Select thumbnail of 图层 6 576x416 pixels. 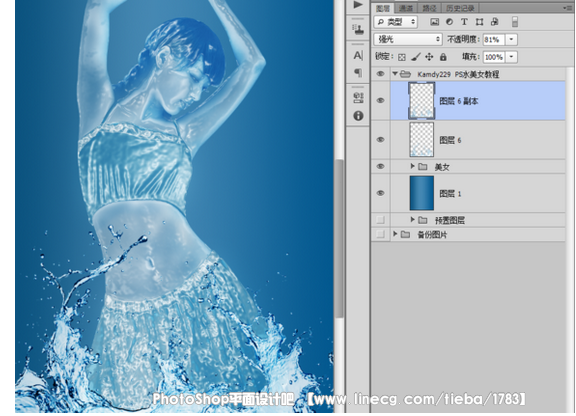click(x=422, y=140)
